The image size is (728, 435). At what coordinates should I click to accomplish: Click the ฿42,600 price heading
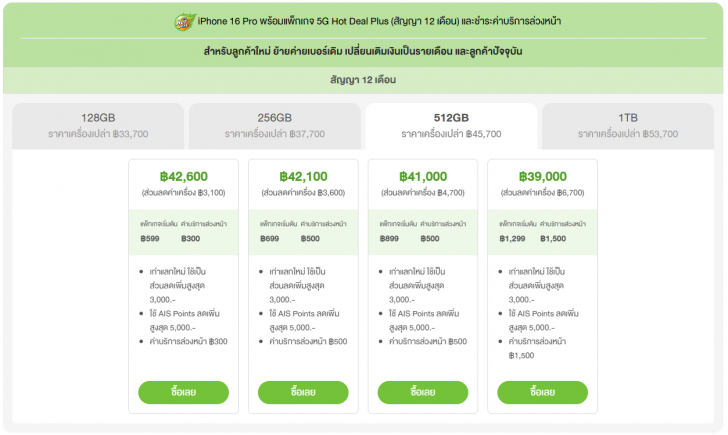(x=184, y=176)
